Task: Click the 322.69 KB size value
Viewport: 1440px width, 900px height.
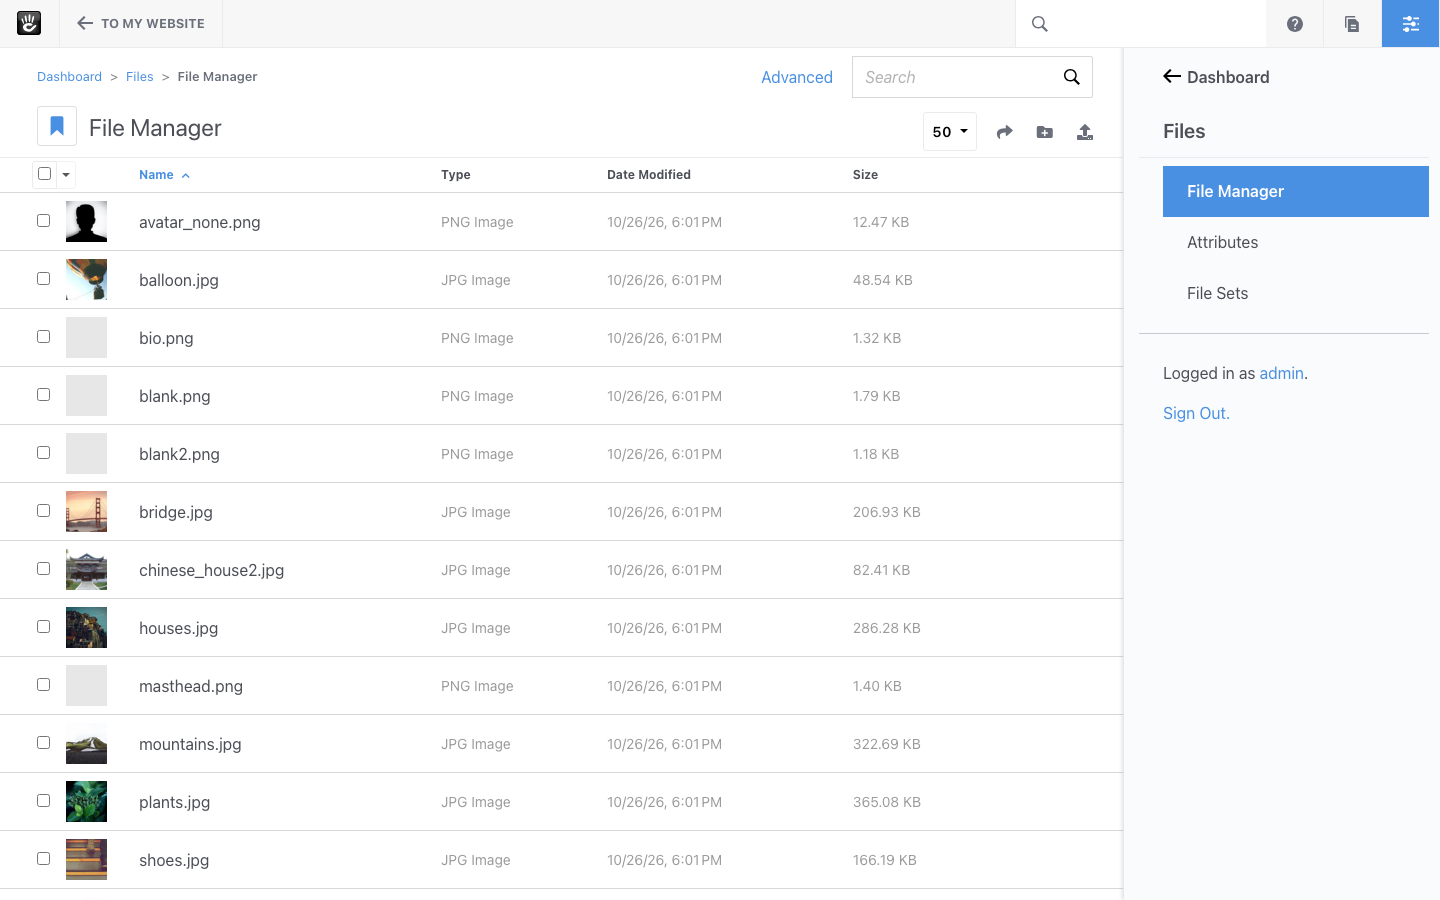Action: click(887, 744)
